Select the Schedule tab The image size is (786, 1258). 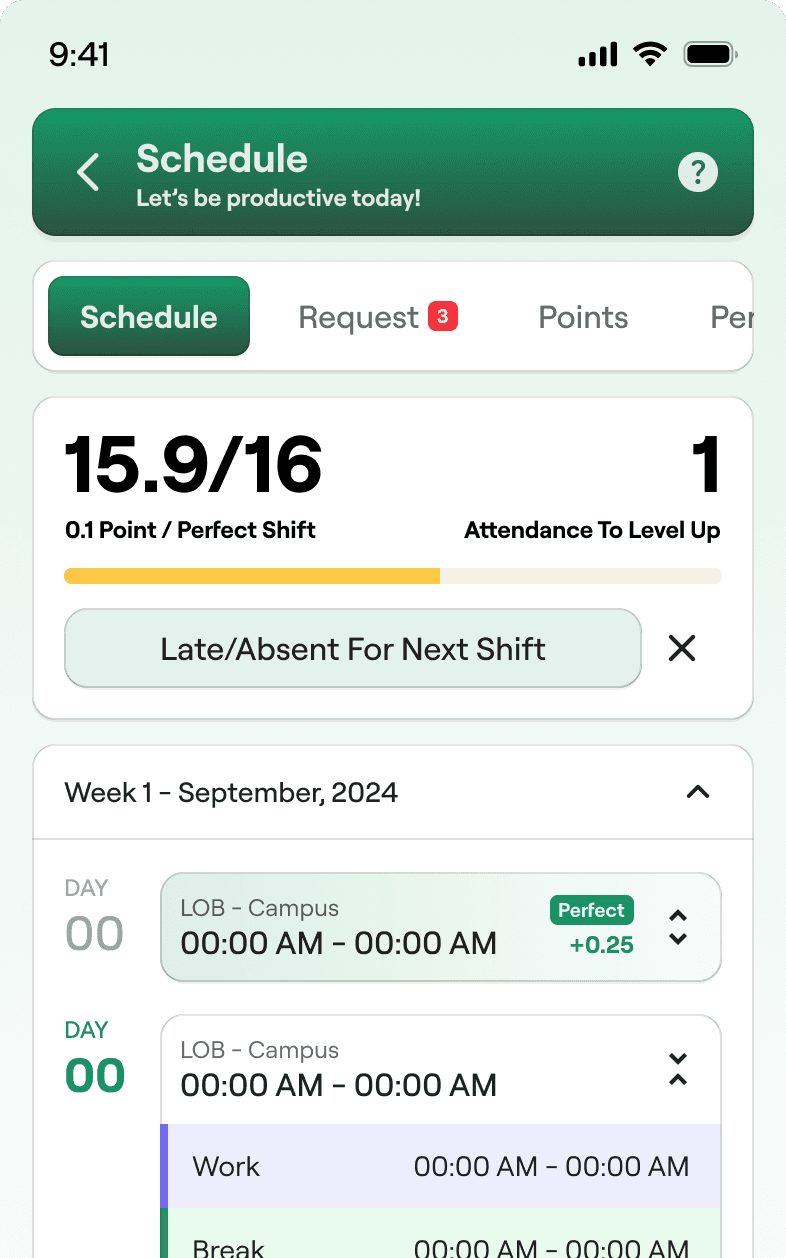[x=149, y=316]
